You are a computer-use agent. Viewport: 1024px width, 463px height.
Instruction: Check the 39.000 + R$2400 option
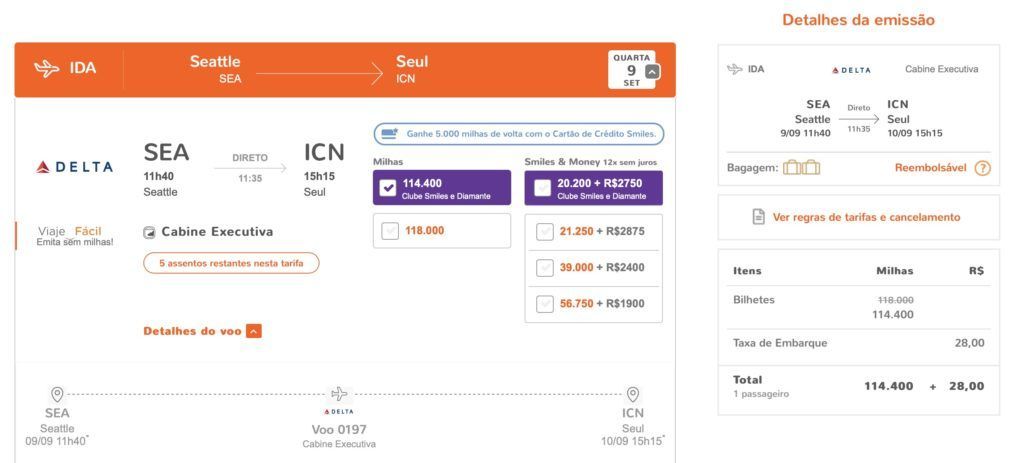click(x=545, y=268)
